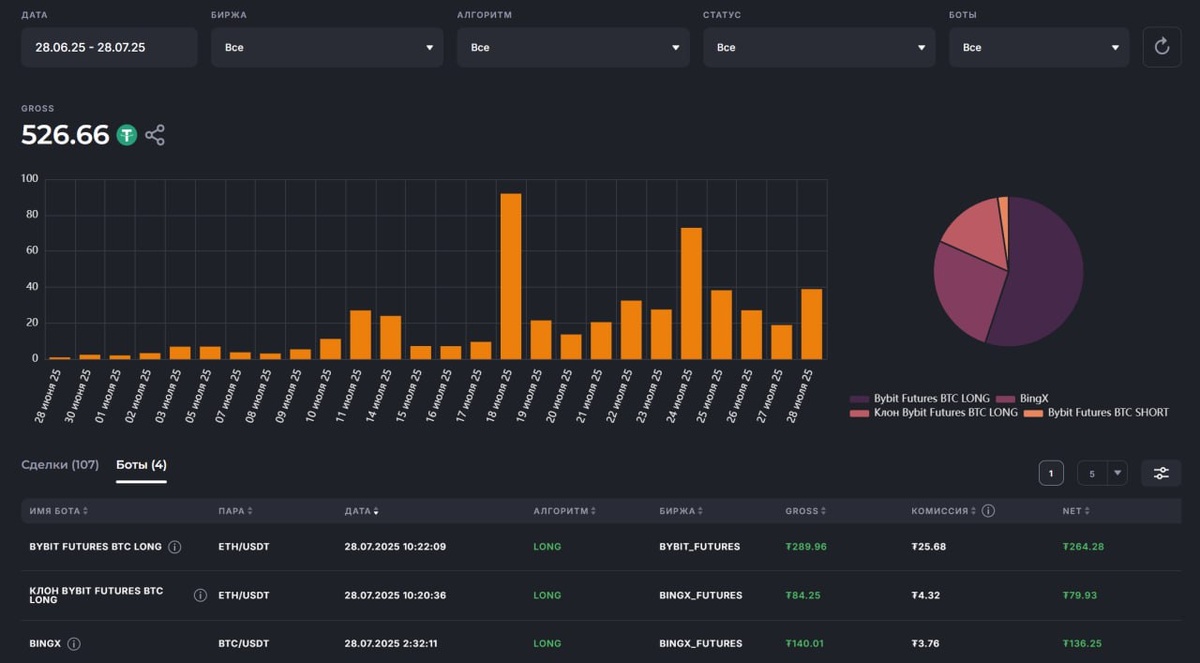This screenshot has height=663, width=1200.
Task: Click gross value 140.01
Action: [x=805, y=644]
